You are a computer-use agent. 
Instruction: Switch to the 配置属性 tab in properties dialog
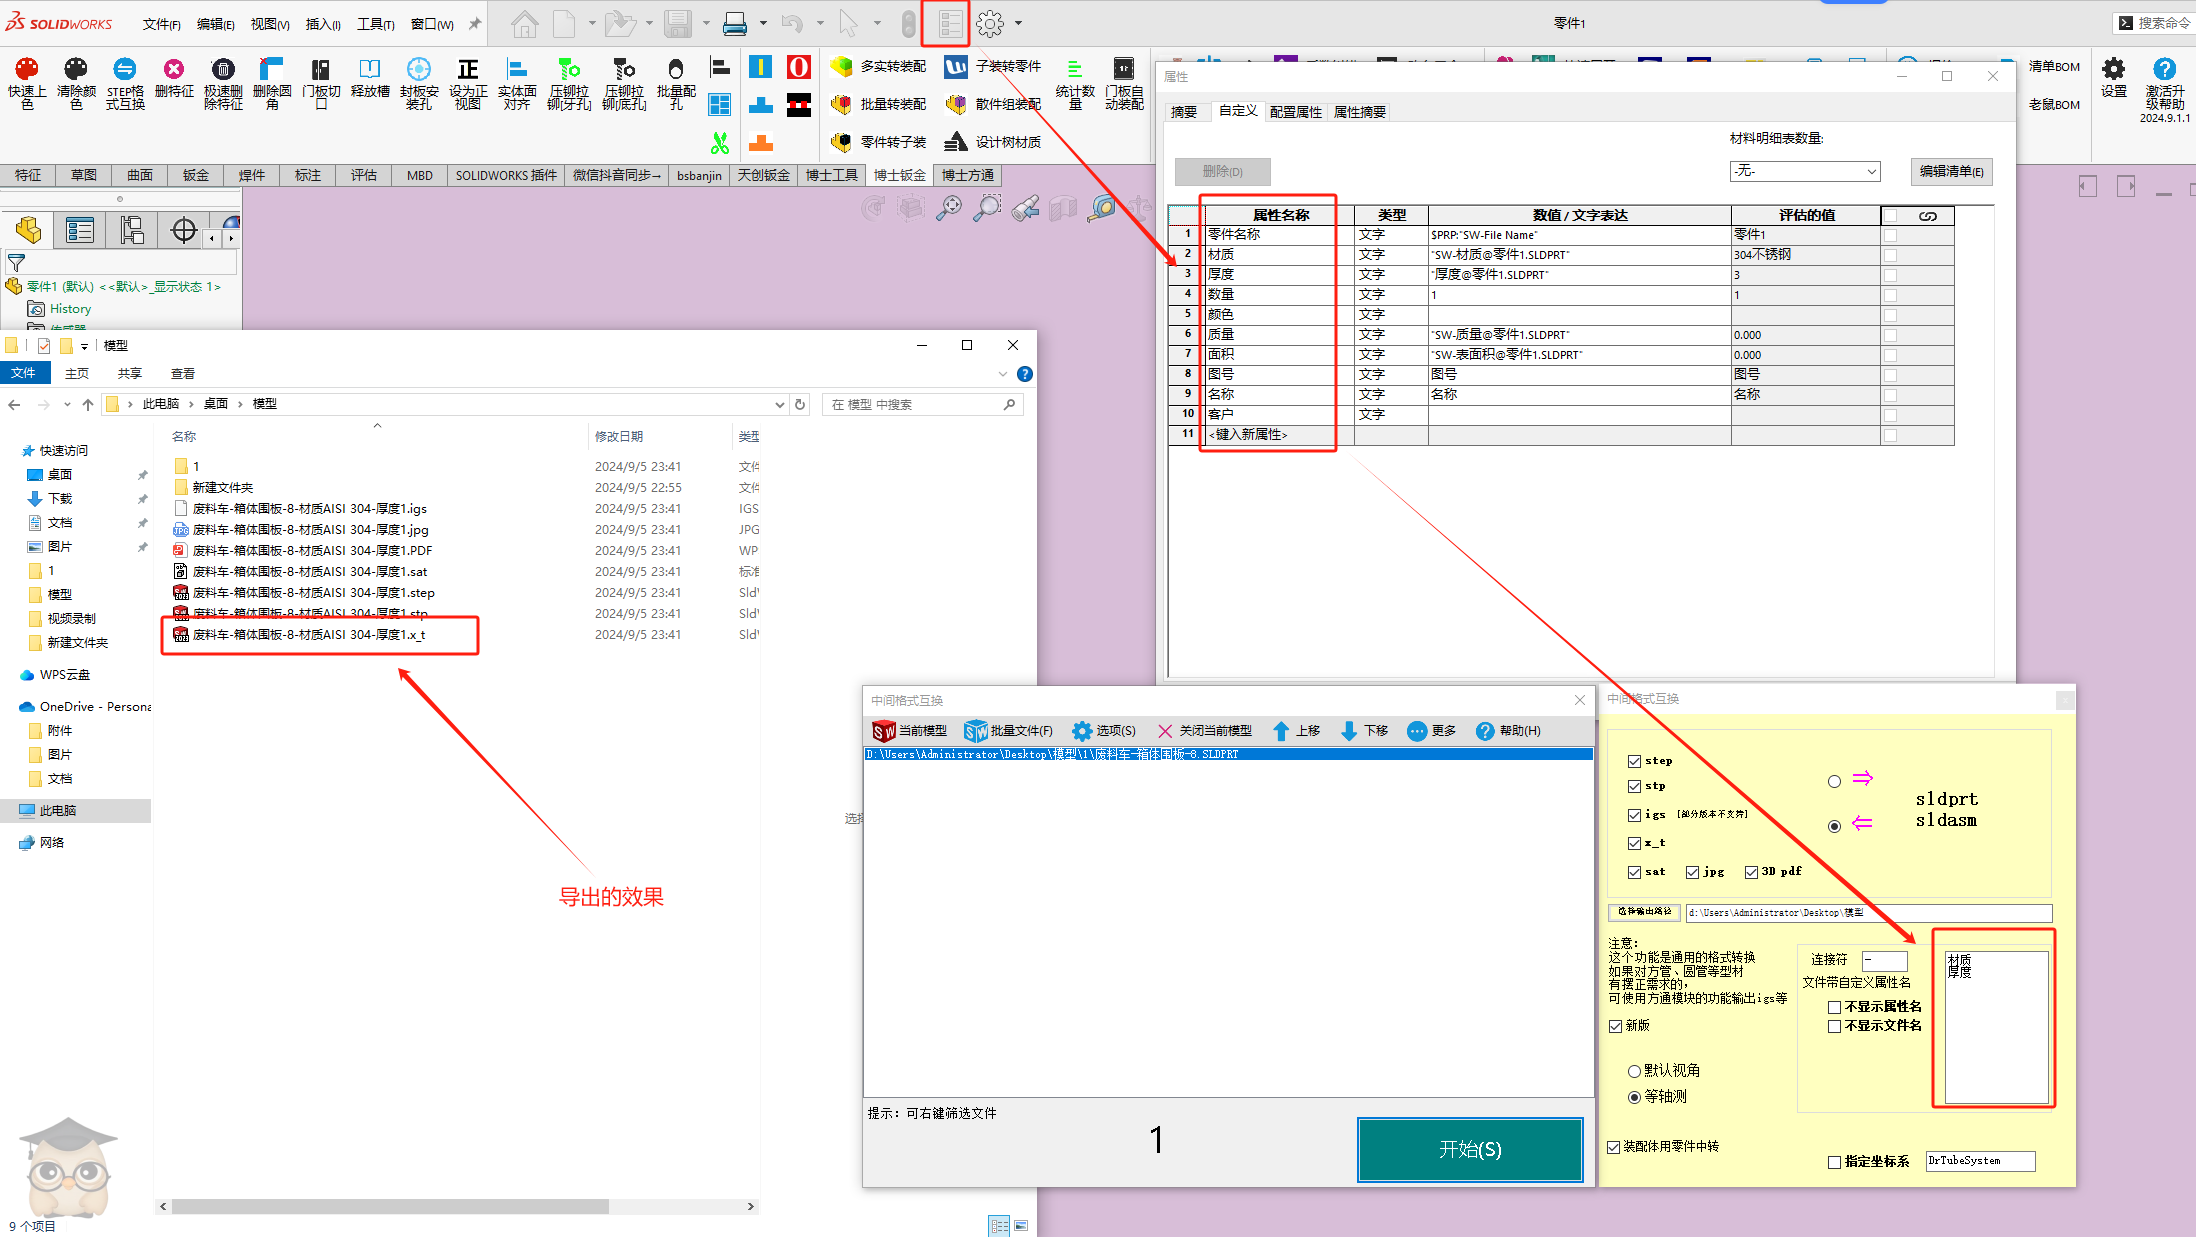(1295, 112)
